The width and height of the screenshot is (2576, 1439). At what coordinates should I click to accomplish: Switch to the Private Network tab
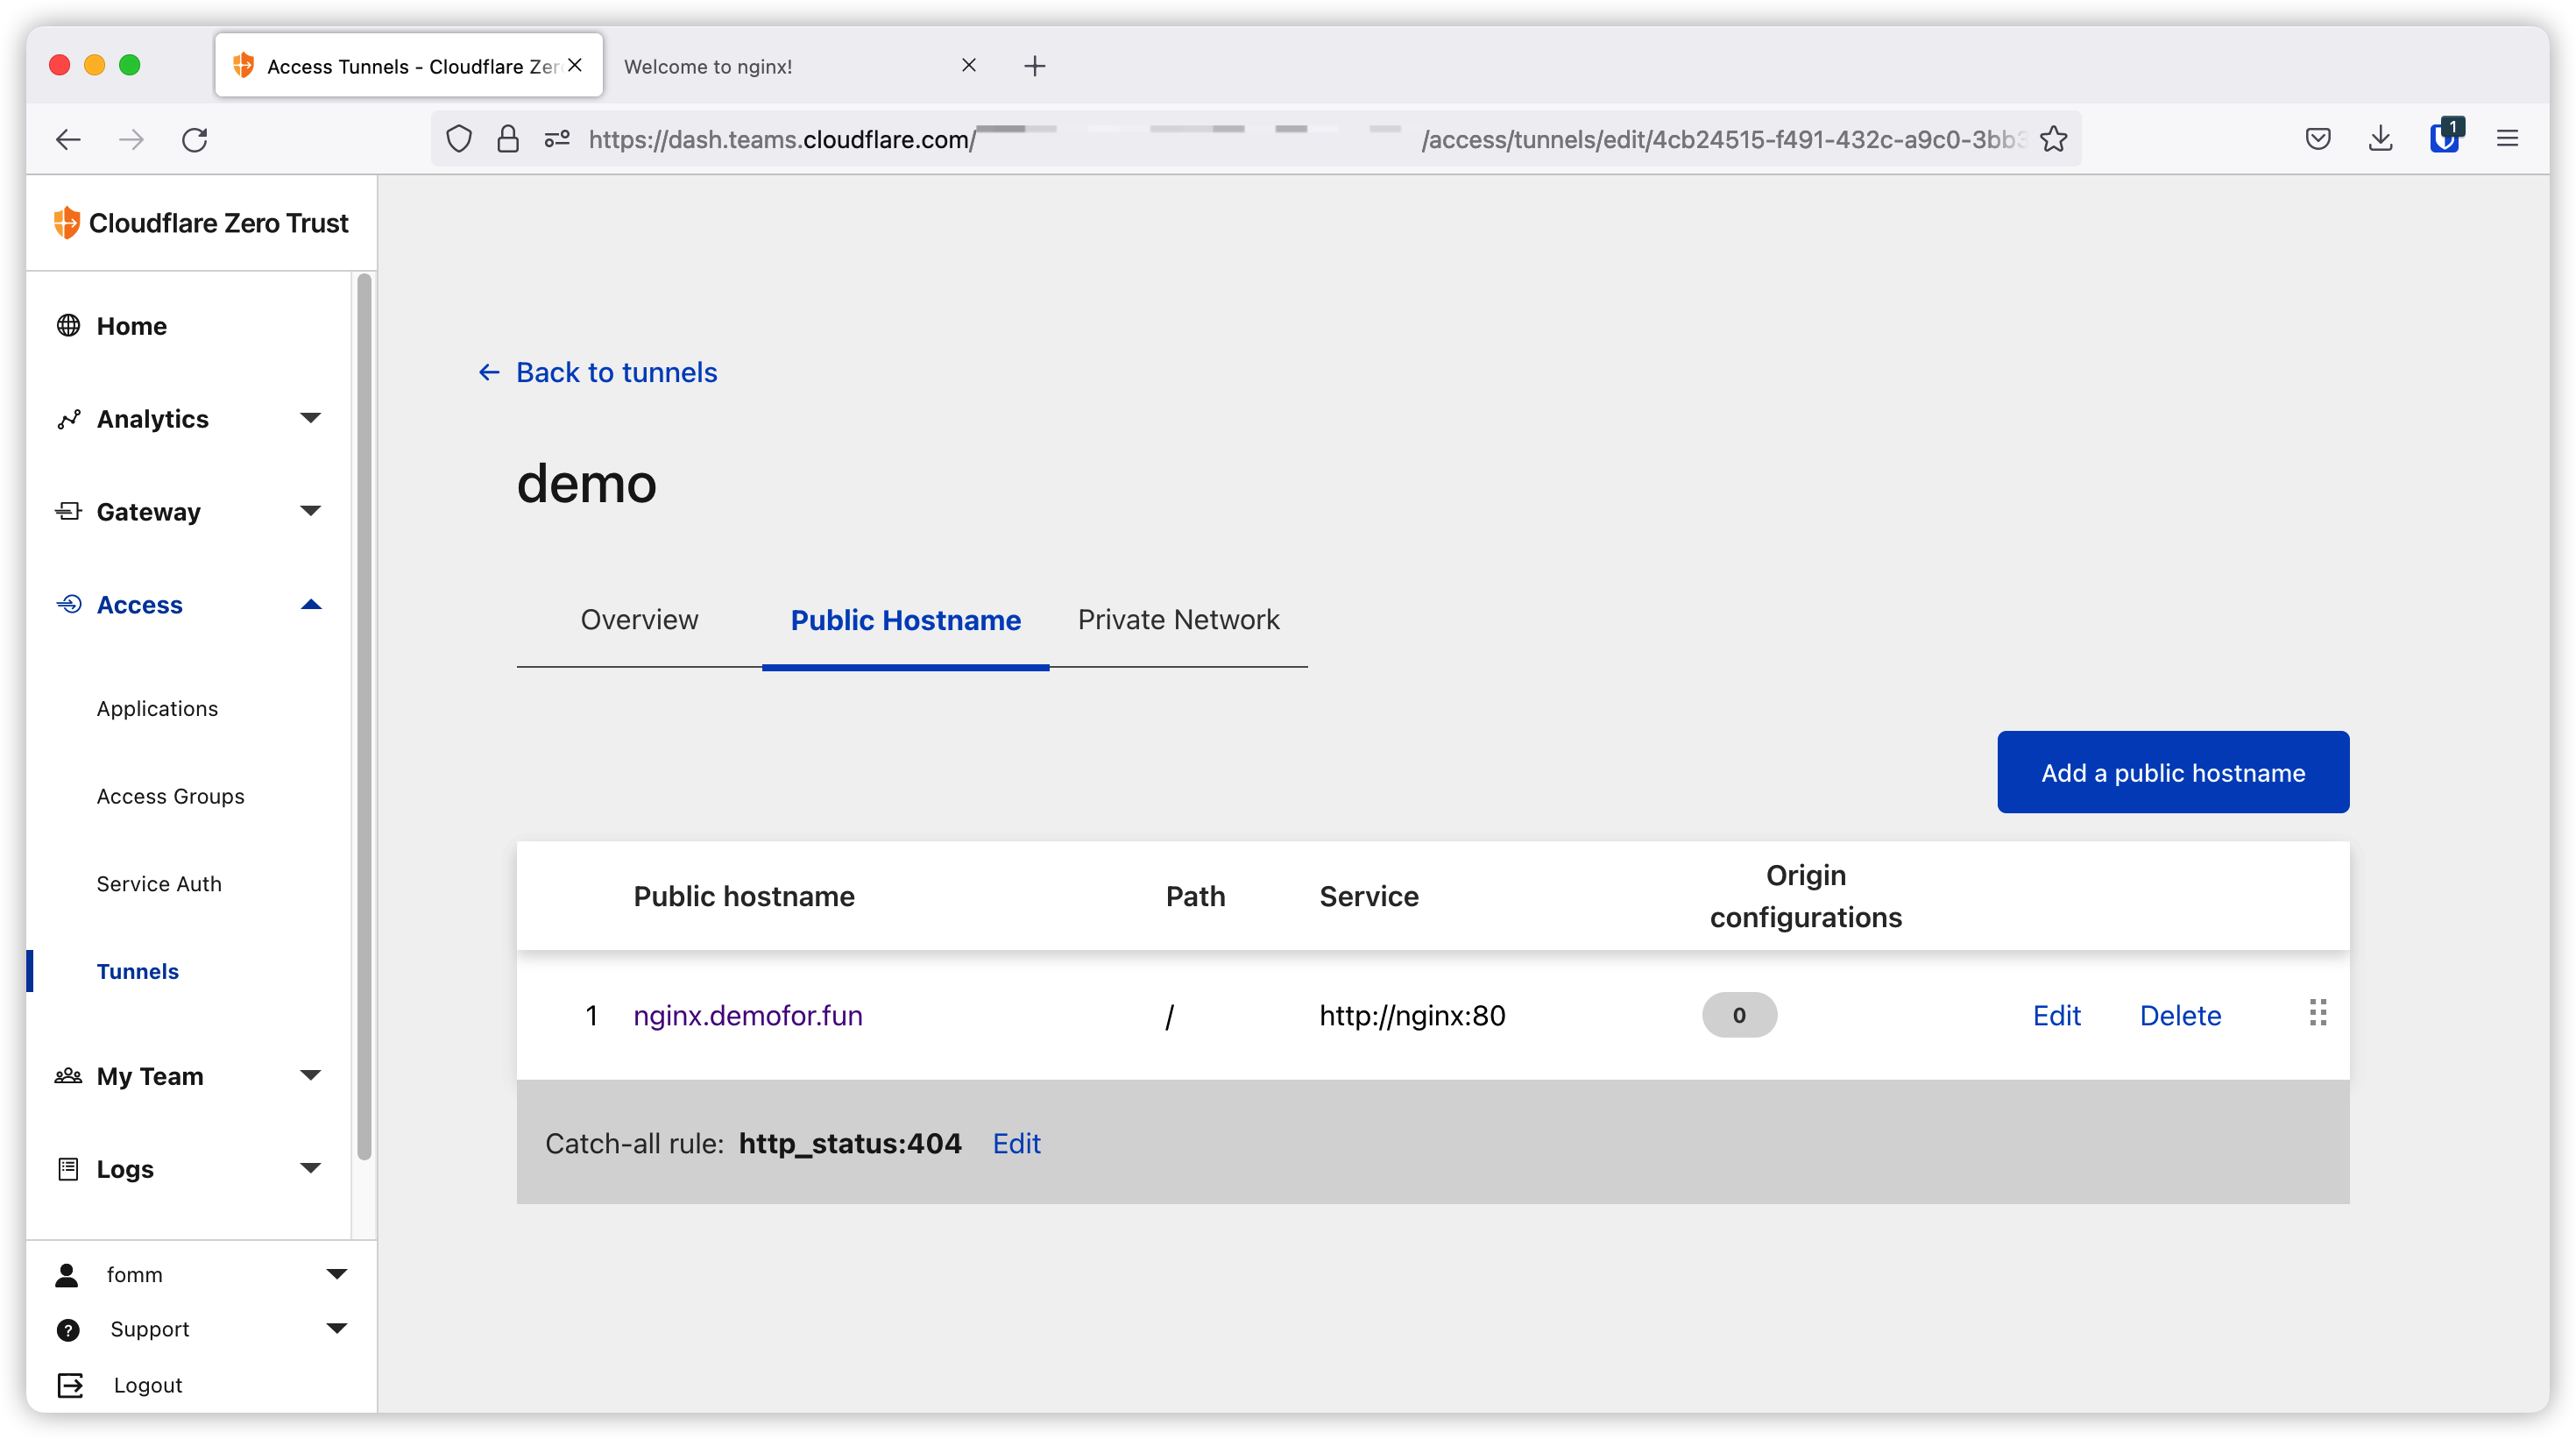1178,619
